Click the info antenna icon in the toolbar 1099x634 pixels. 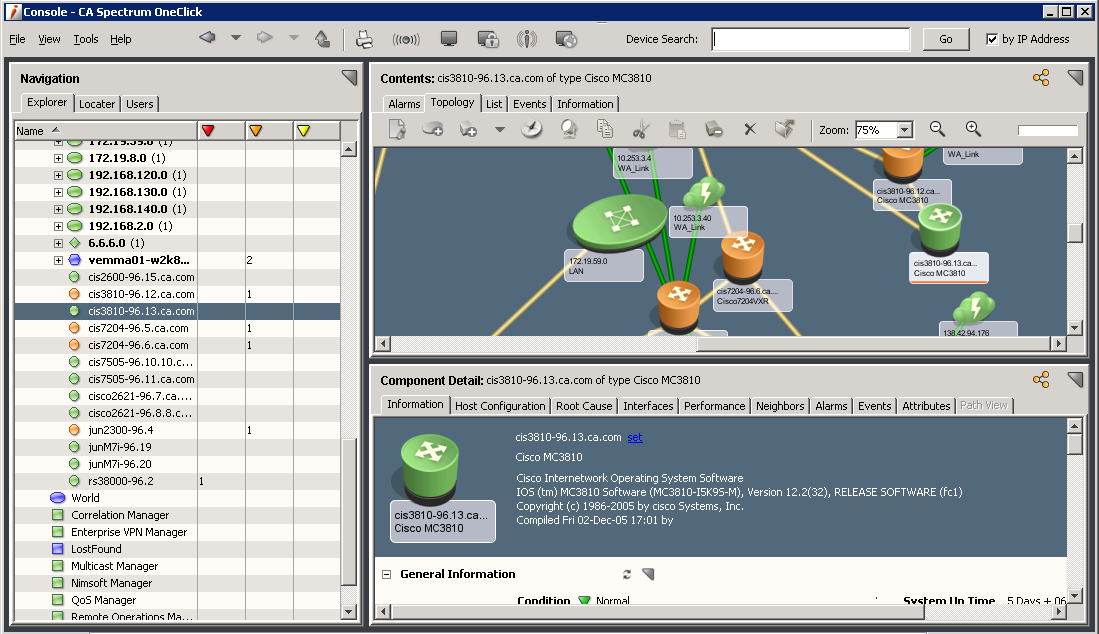[x=526, y=39]
